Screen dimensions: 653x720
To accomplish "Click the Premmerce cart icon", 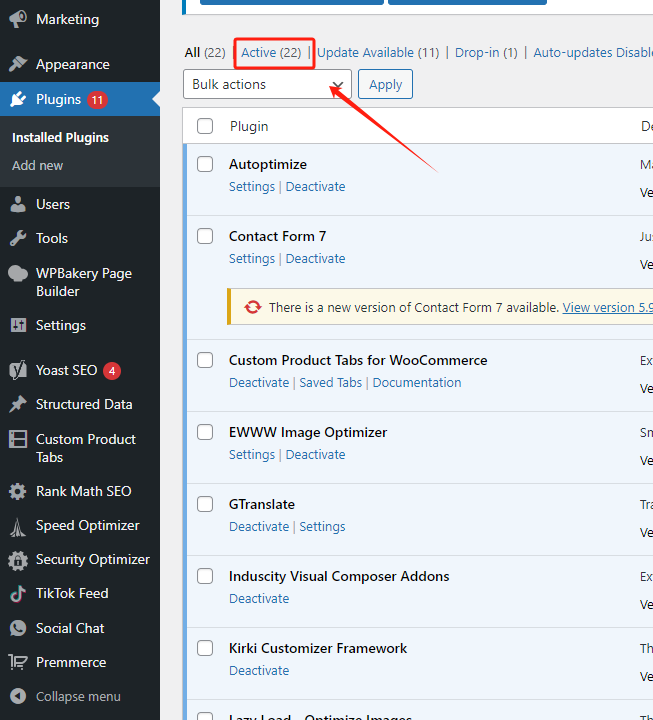I will [x=18, y=662].
